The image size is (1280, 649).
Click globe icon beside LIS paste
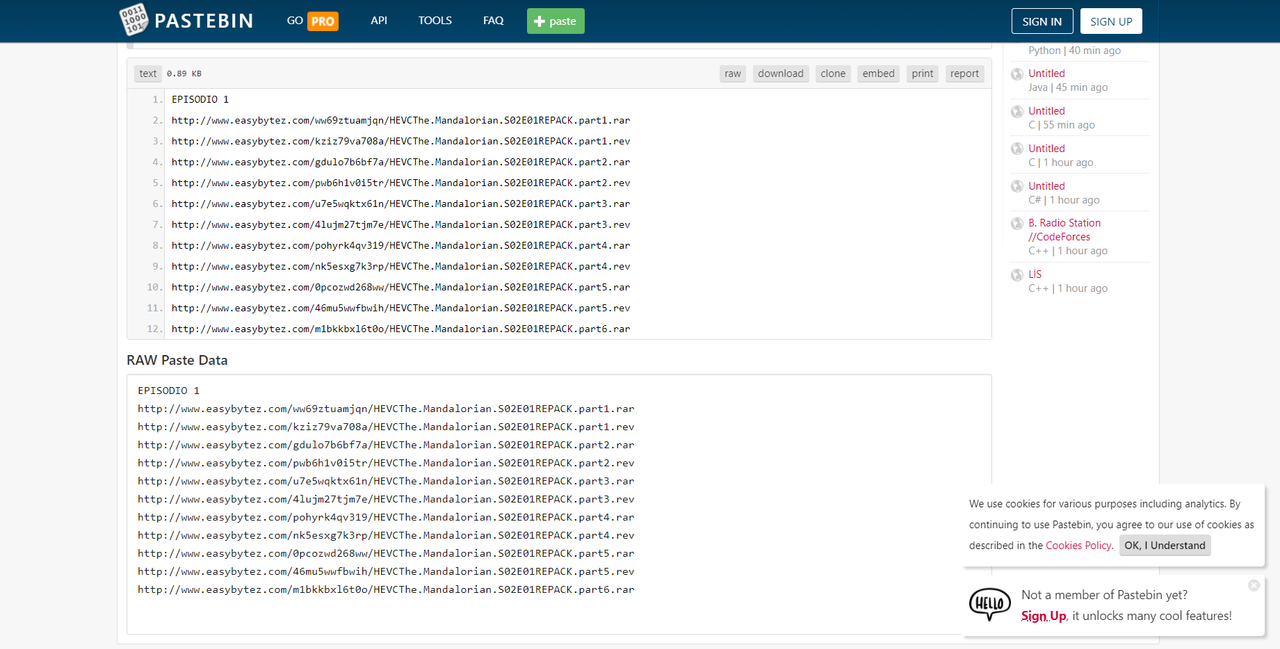pos(1017,275)
